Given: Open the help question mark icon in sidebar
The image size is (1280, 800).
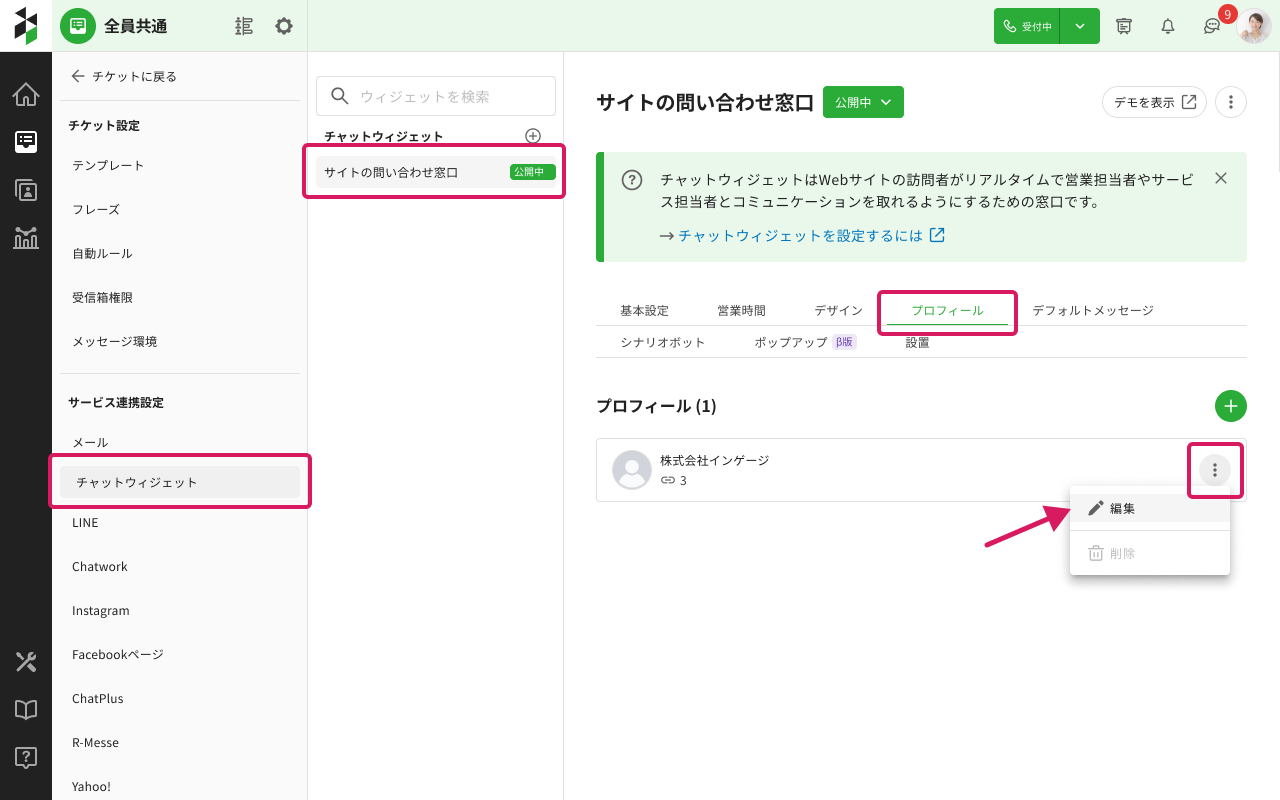Looking at the screenshot, I should tap(26, 757).
